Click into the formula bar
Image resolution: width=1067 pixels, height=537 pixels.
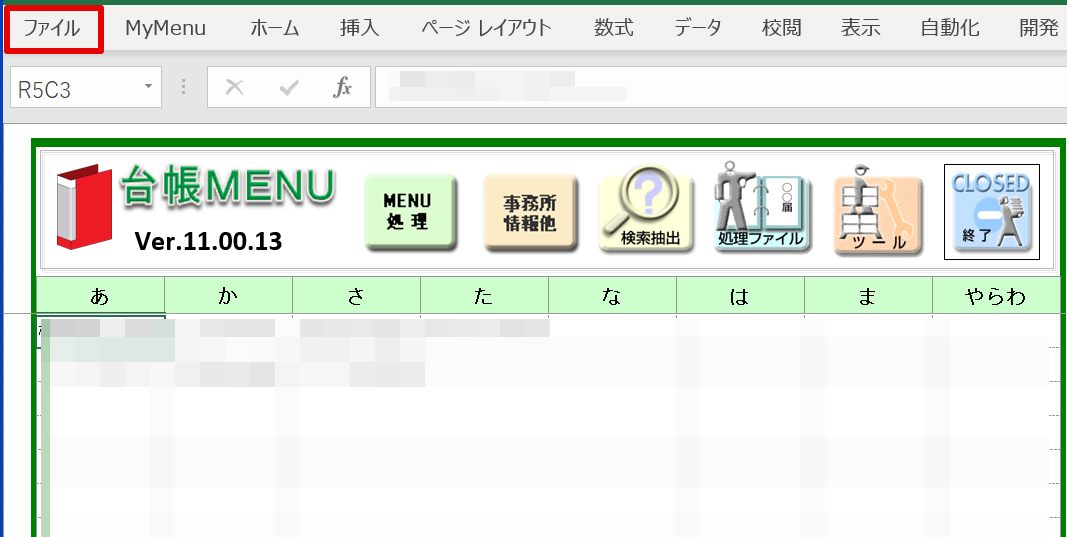click(721, 88)
